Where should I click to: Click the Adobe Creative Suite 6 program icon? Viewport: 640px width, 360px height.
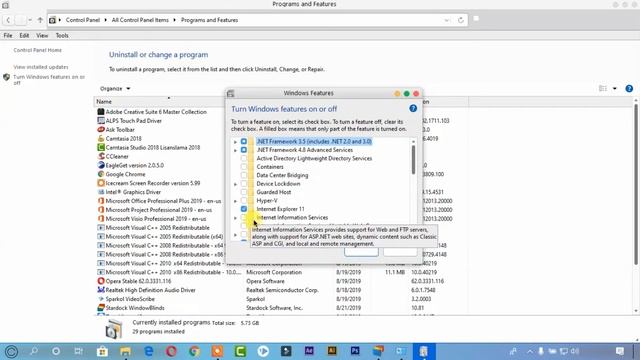pos(101,111)
